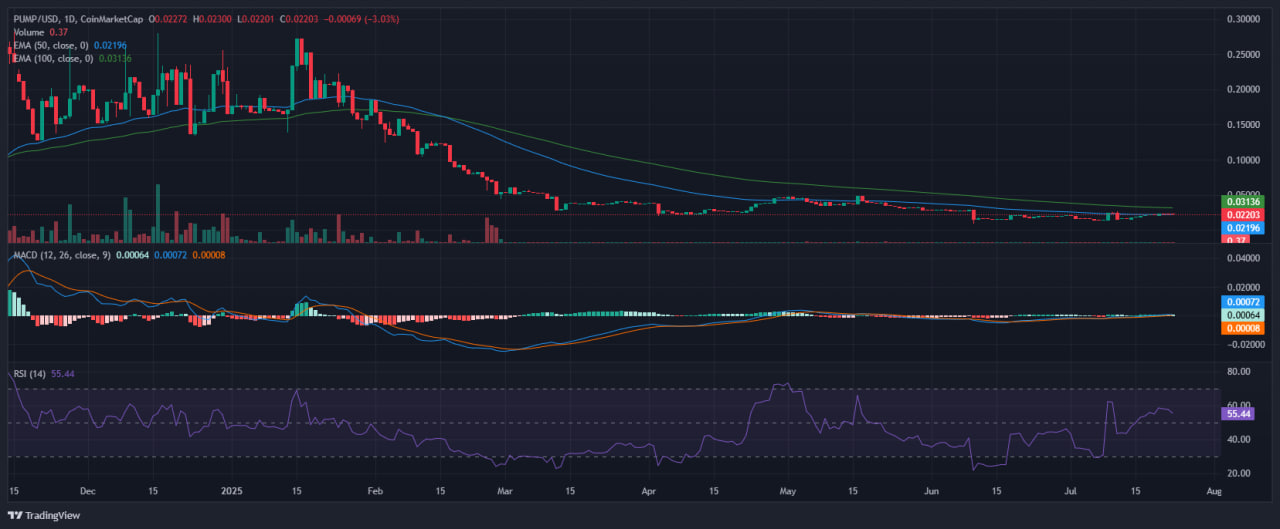Click the blue 0.02196 EMA price label
1280x529 pixels.
[1244, 228]
